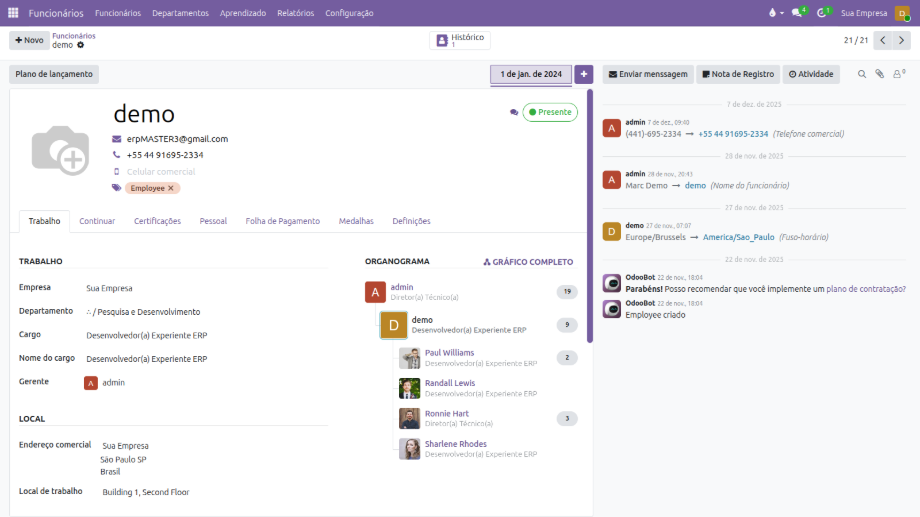The height and width of the screenshot is (517, 920).
Task: Open the conversations chat bubble icon
Action: click(799, 13)
